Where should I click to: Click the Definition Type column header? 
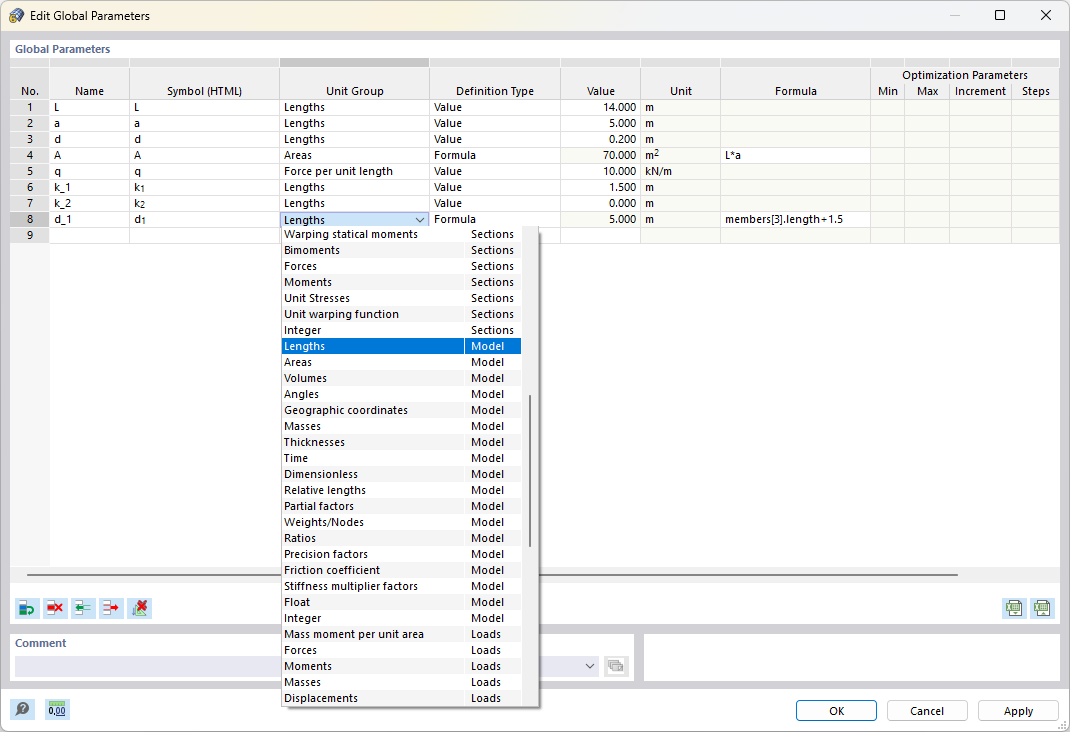(x=495, y=91)
